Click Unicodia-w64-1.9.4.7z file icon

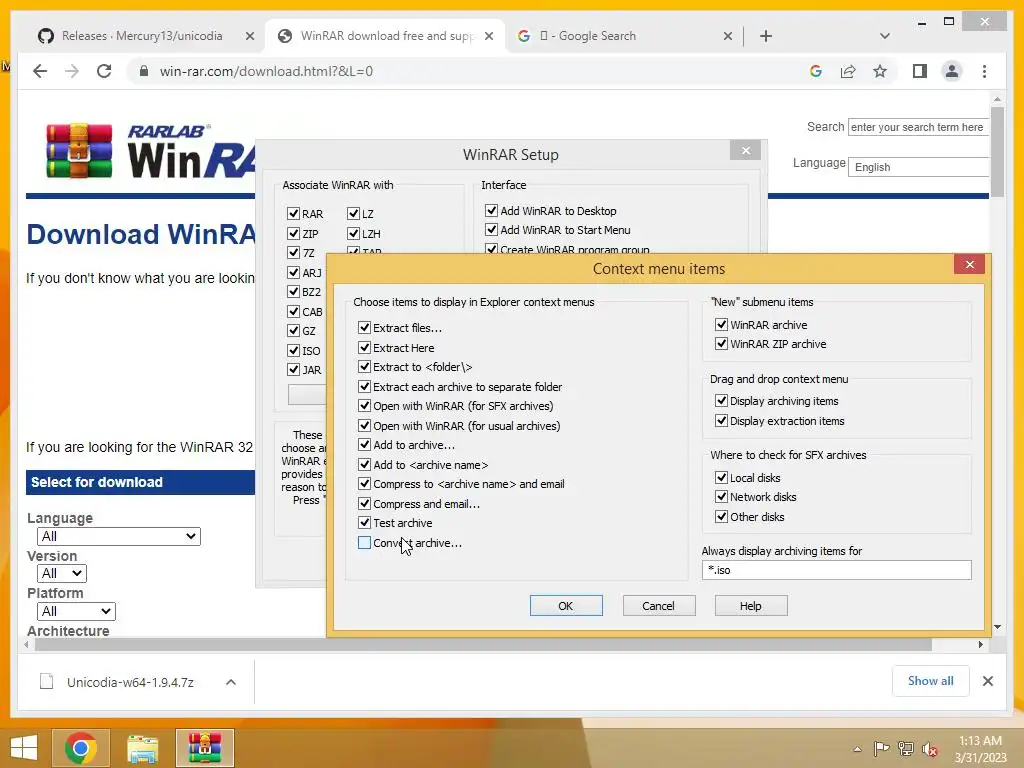coord(46,682)
